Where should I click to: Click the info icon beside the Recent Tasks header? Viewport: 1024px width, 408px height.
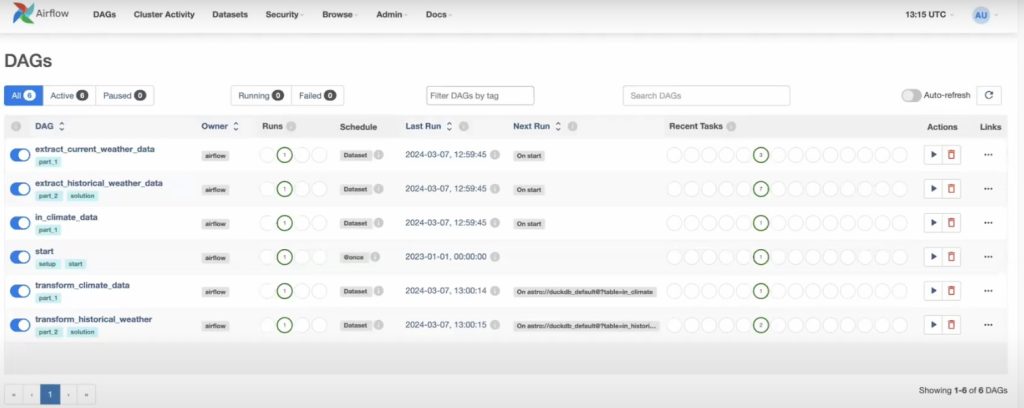[x=732, y=127]
